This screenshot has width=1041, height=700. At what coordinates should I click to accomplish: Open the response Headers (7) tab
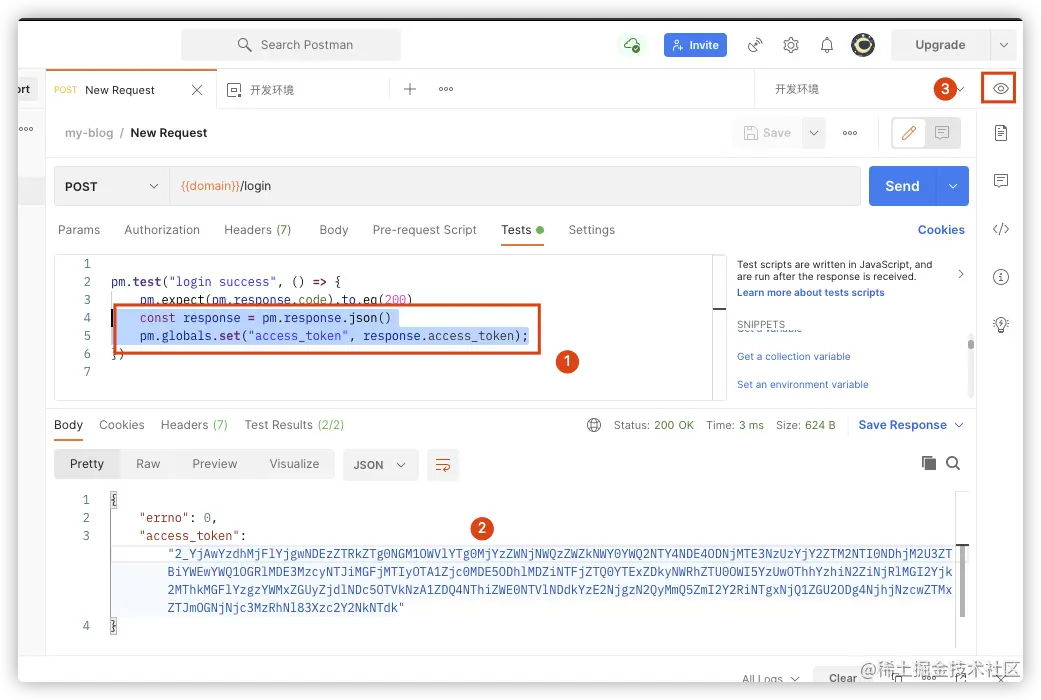coord(194,425)
